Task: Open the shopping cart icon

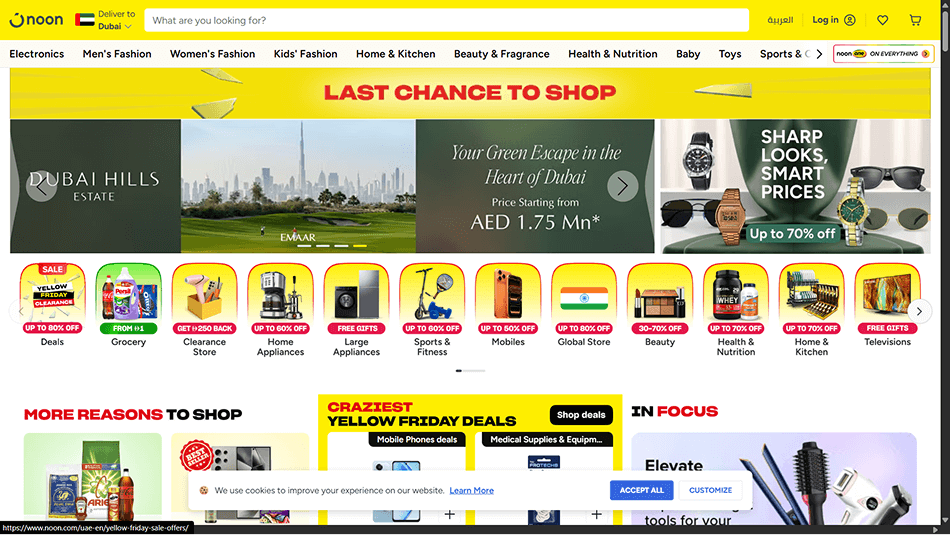Action: click(x=915, y=20)
